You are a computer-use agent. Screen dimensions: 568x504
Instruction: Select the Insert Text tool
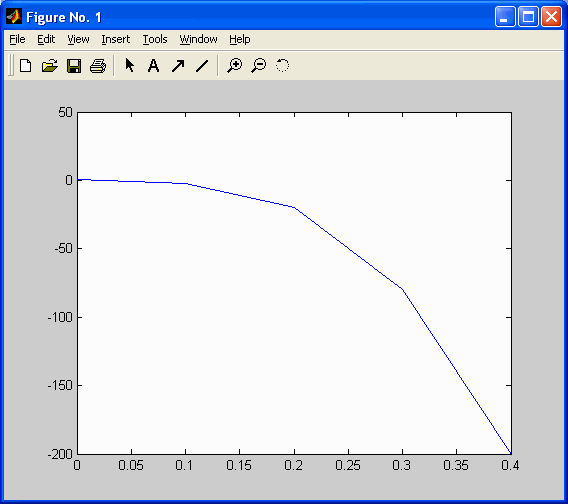pyautogui.click(x=154, y=66)
